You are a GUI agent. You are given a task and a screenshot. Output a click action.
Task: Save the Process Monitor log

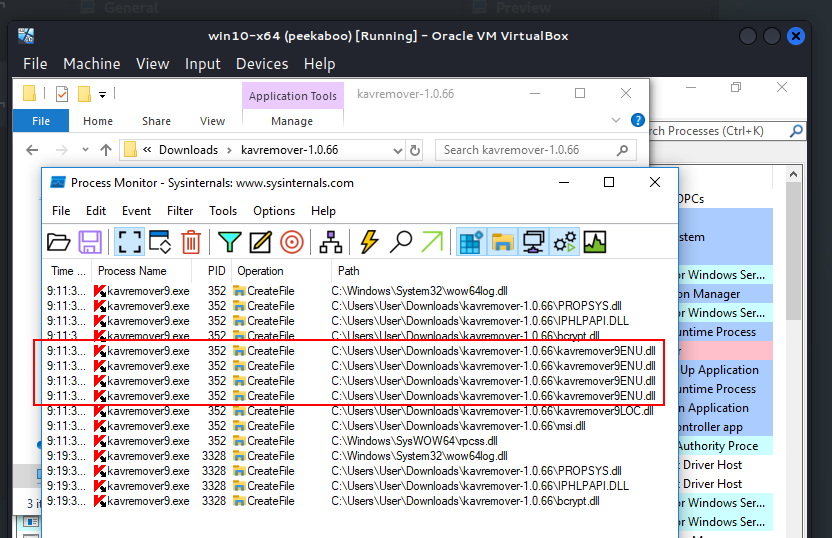pyautogui.click(x=90, y=242)
